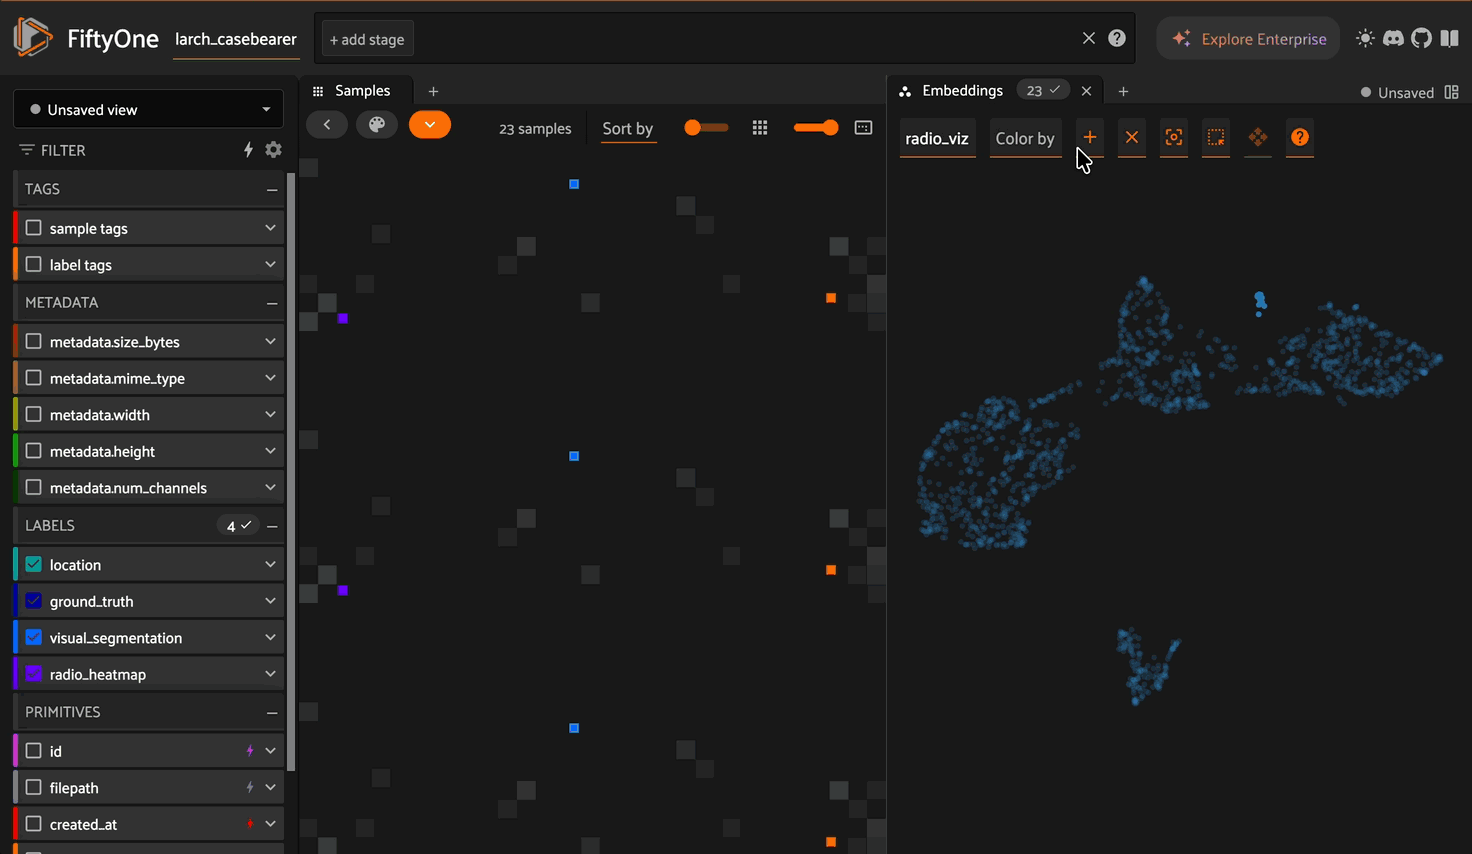Click the grid display options icon
The width and height of the screenshot is (1472, 854).
point(760,128)
